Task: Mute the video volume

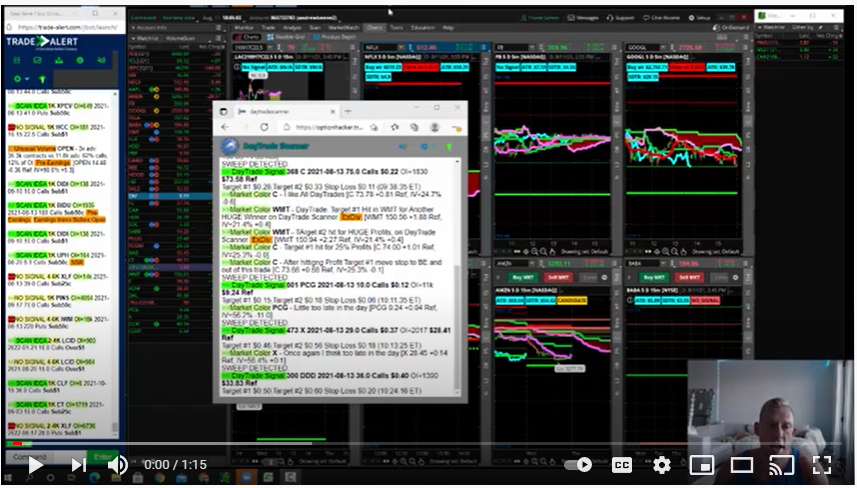Action: pos(118,465)
